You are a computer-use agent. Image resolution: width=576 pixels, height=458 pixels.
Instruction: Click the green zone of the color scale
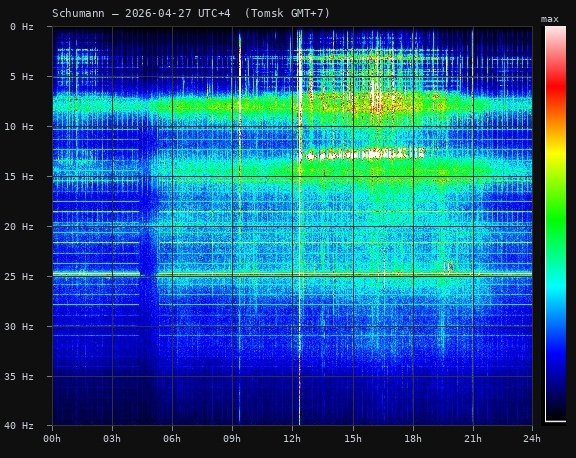click(x=555, y=217)
